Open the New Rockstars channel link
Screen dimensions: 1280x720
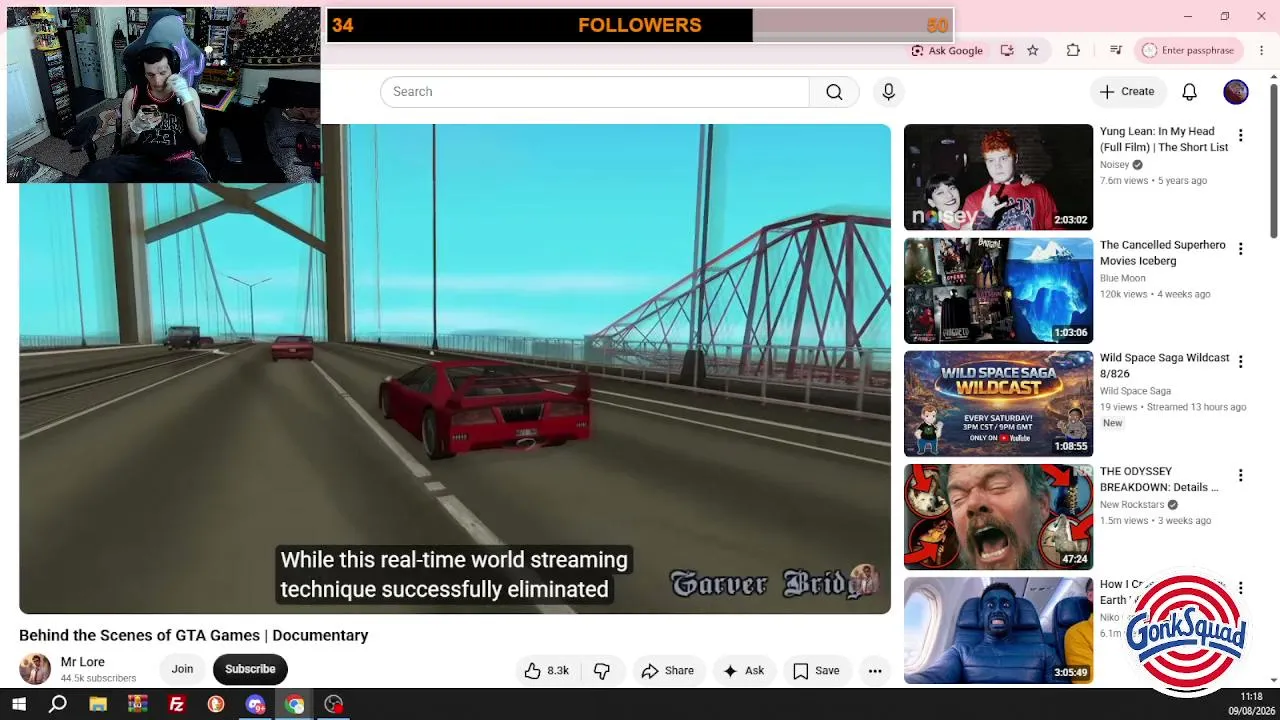click(x=1132, y=505)
